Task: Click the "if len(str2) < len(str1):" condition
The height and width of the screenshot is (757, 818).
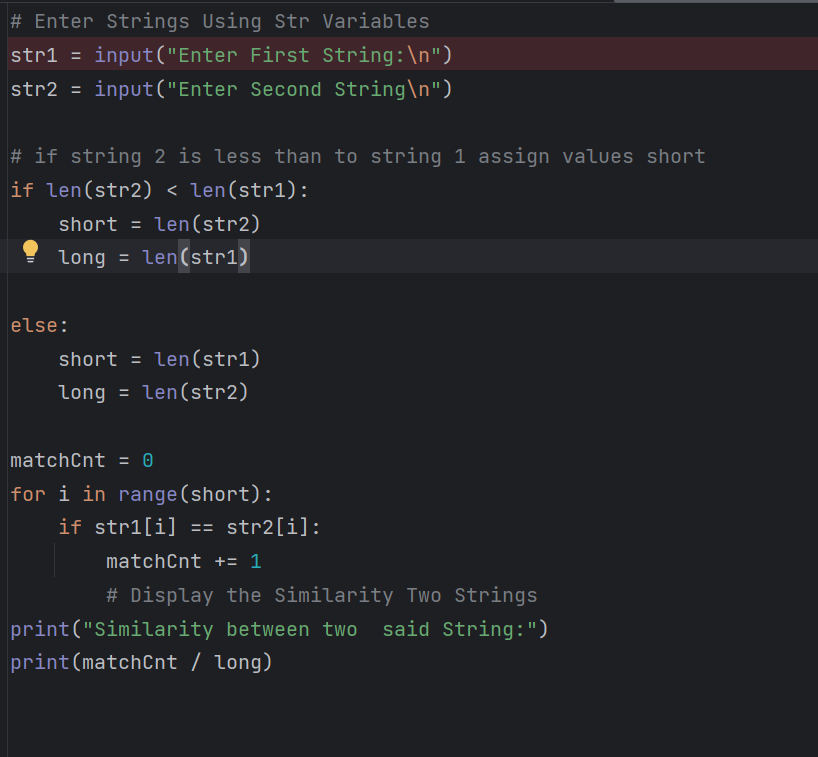Action: click(160, 190)
